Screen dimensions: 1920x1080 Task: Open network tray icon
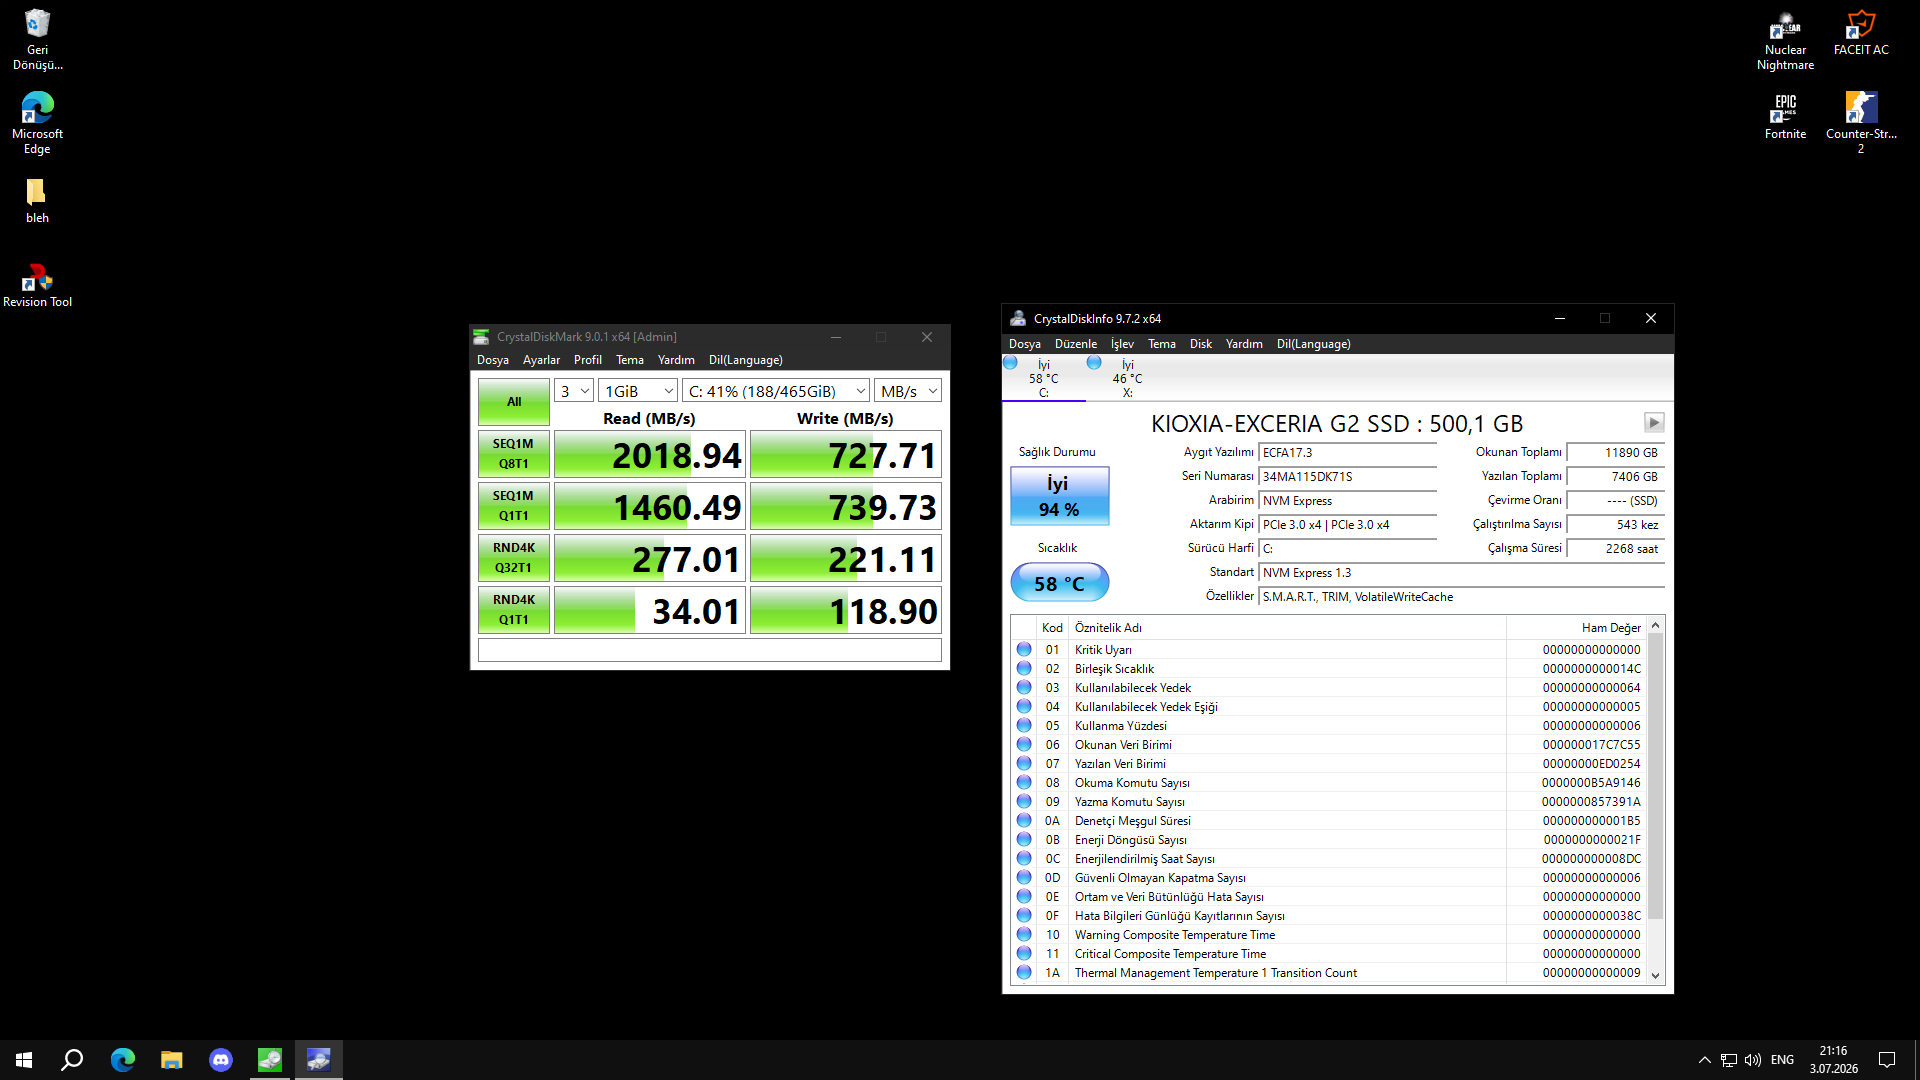click(x=1729, y=1060)
